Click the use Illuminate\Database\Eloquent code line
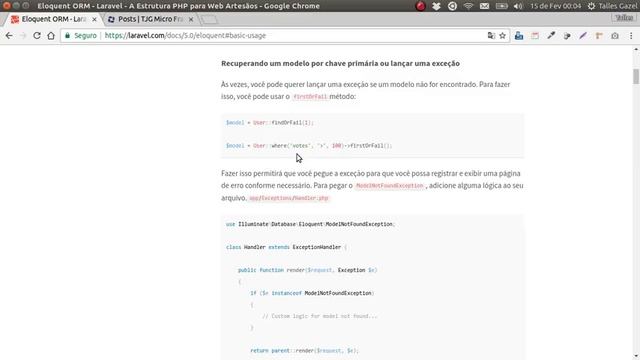Screen dimensions: 640x360 (x=310, y=224)
